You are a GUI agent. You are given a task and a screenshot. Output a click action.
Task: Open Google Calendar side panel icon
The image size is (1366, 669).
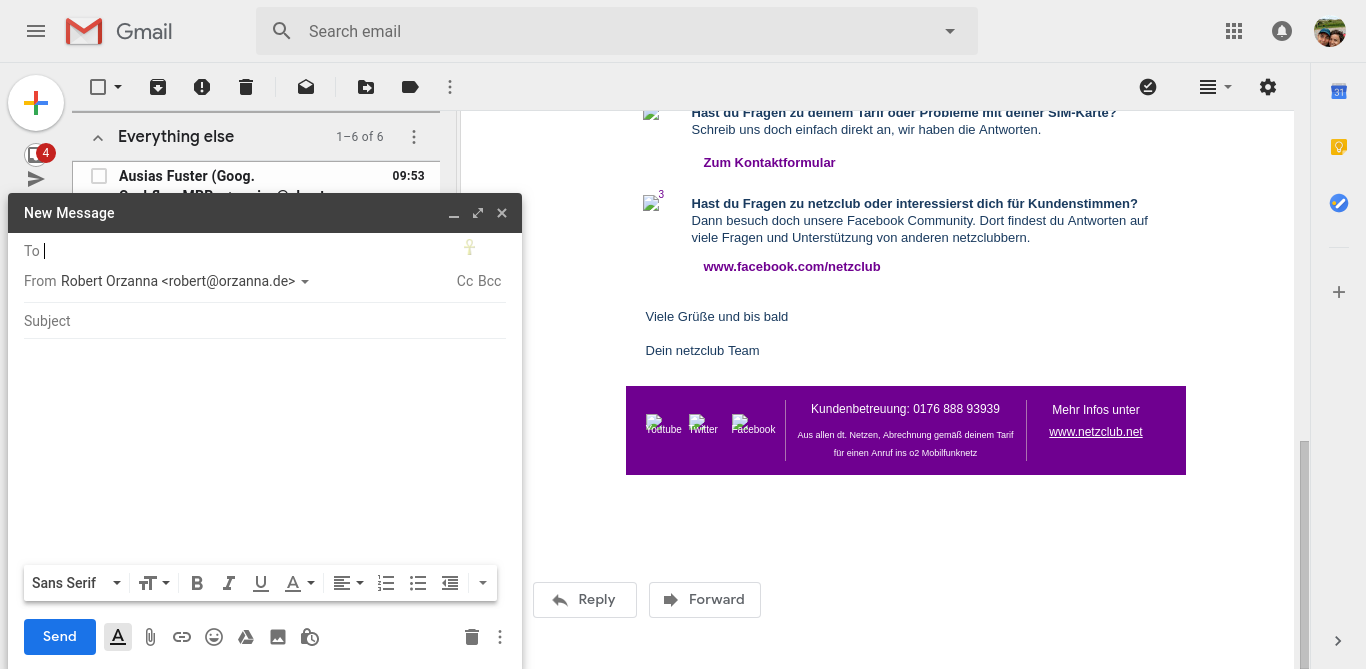pos(1339,92)
